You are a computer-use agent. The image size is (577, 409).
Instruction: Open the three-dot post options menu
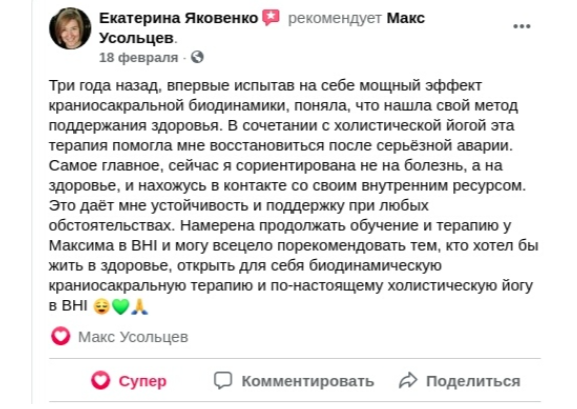pos(522,26)
